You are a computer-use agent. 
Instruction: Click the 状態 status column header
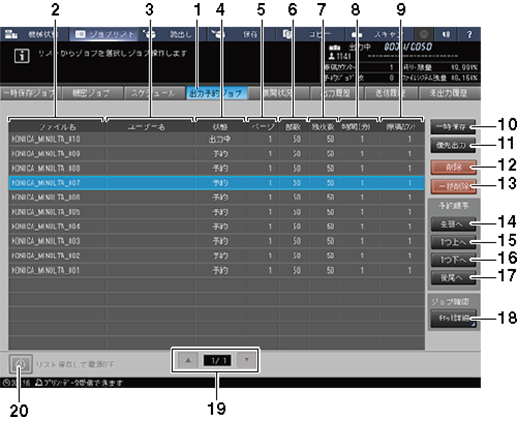(220, 127)
